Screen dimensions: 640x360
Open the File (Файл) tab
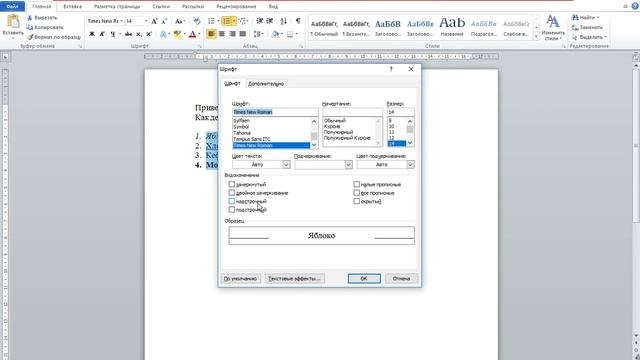pos(12,7)
